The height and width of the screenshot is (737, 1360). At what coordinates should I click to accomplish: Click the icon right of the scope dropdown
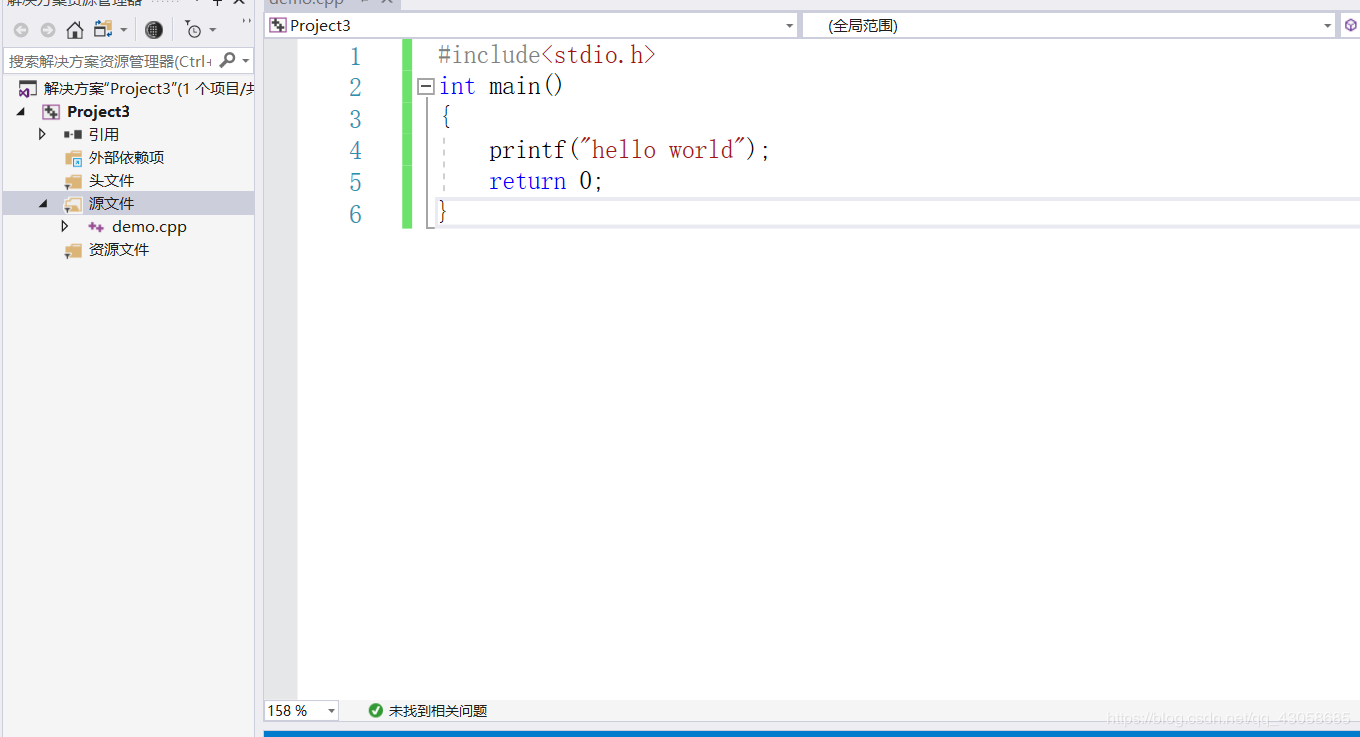[x=1349, y=24]
